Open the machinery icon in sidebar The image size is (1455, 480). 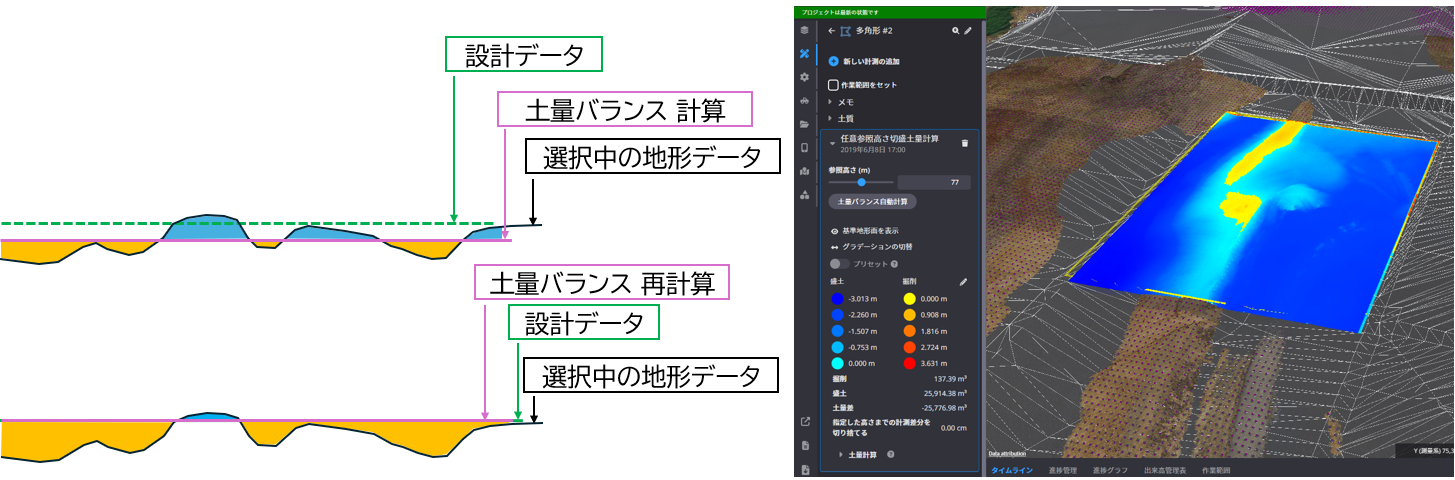(804, 101)
